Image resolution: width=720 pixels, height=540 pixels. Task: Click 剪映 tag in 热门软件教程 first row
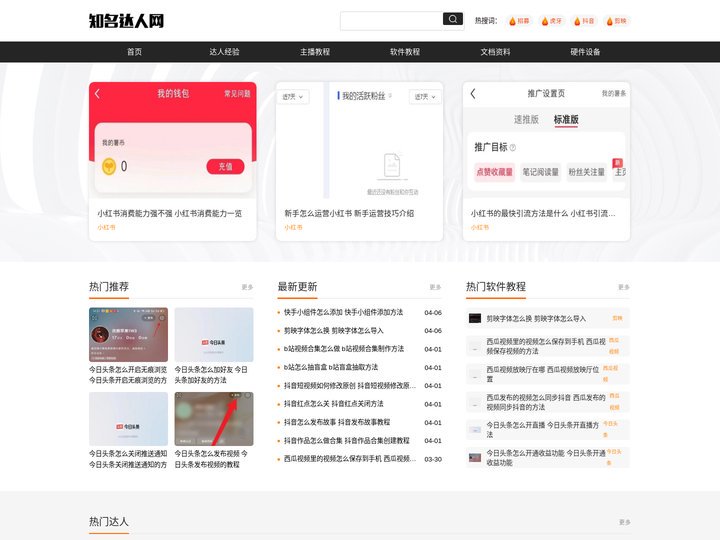tap(617, 318)
